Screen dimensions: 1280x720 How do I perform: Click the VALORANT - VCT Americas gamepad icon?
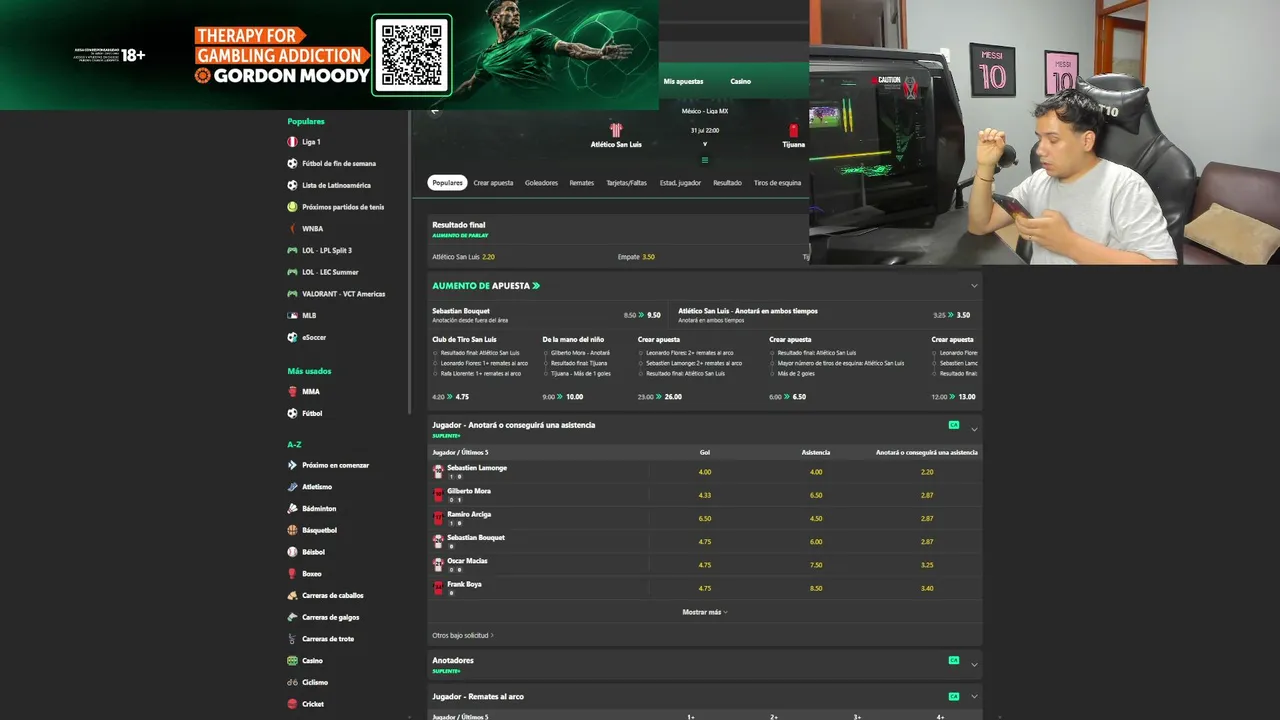point(292,294)
